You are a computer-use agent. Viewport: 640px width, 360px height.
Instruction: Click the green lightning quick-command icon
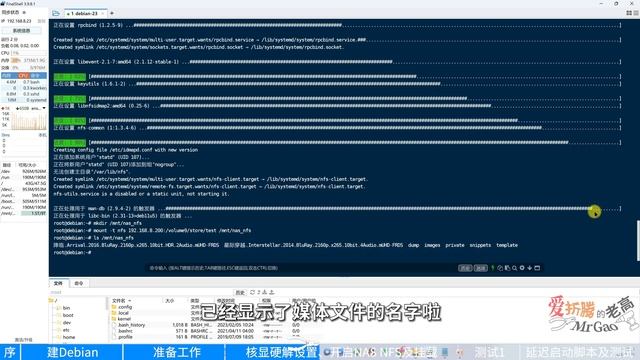(x=493, y=268)
